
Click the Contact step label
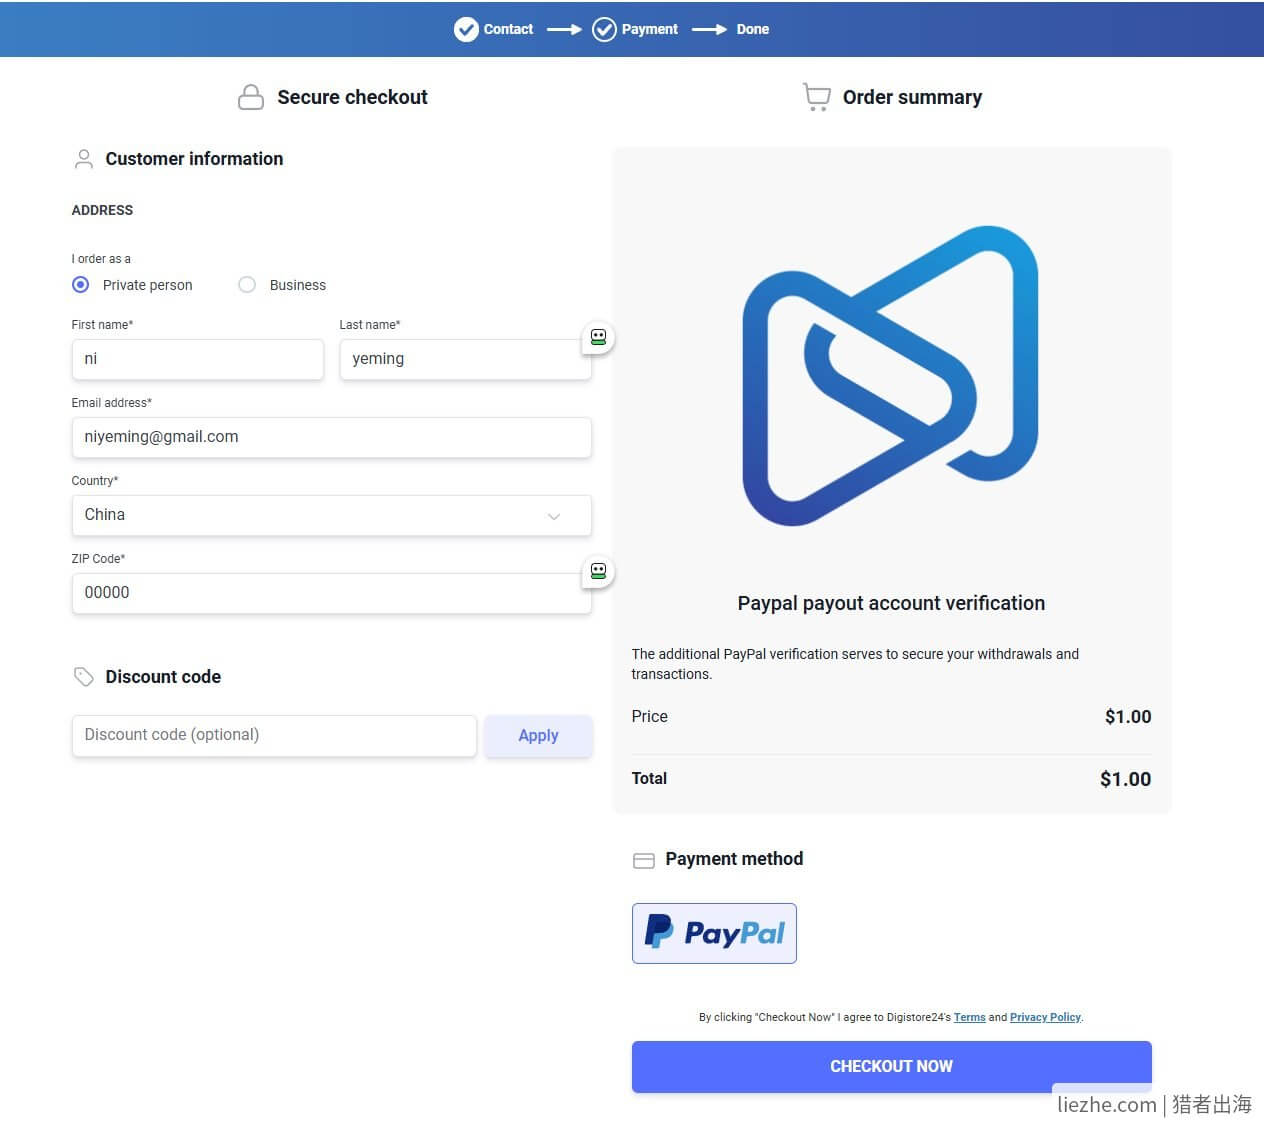508,29
